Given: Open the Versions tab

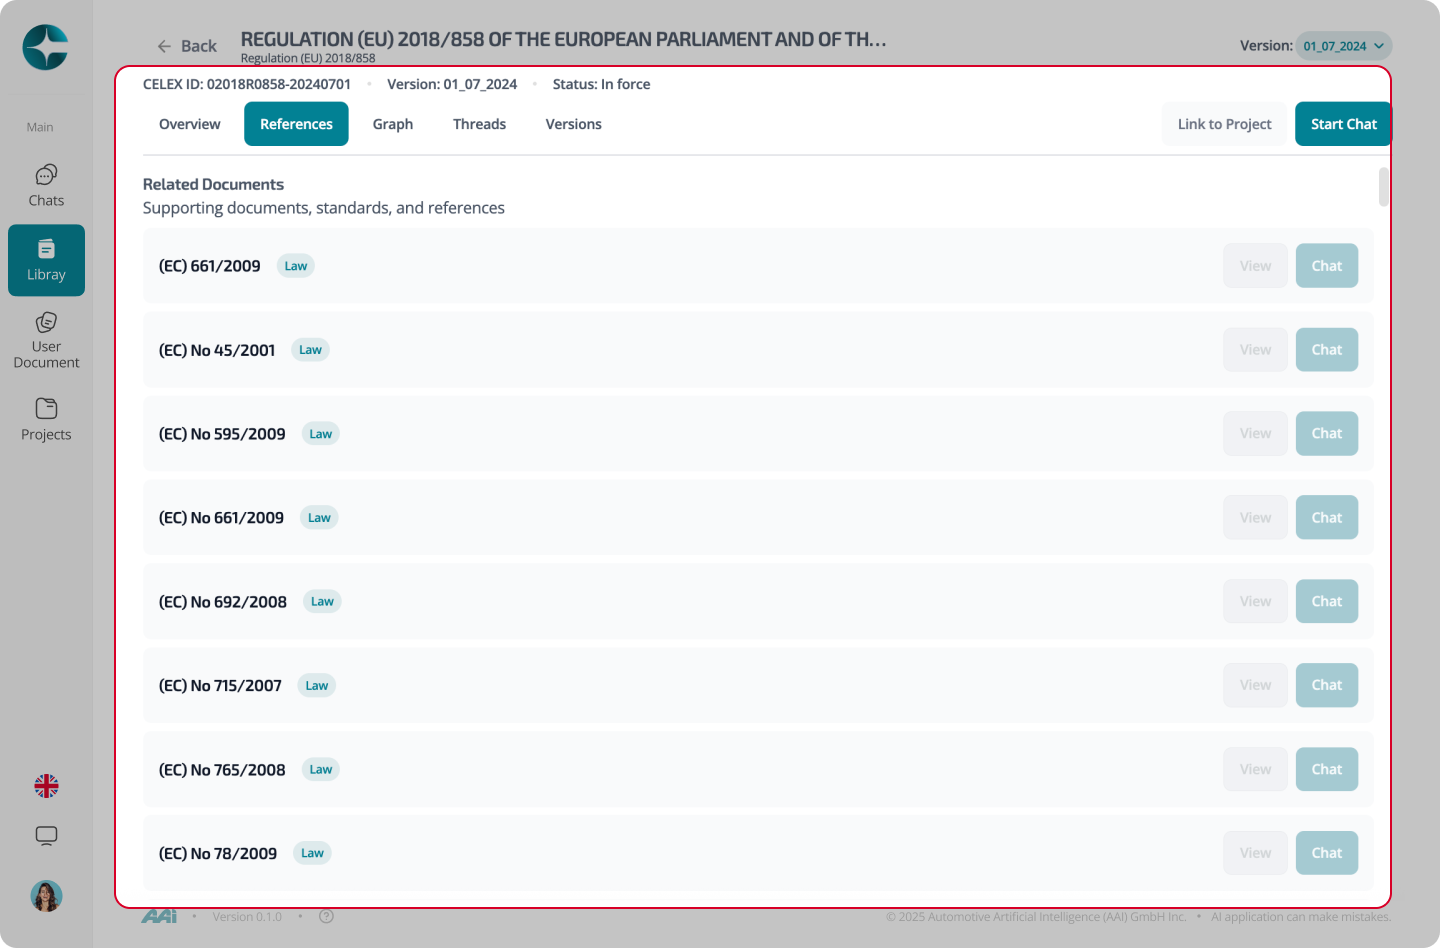Looking at the screenshot, I should point(574,124).
